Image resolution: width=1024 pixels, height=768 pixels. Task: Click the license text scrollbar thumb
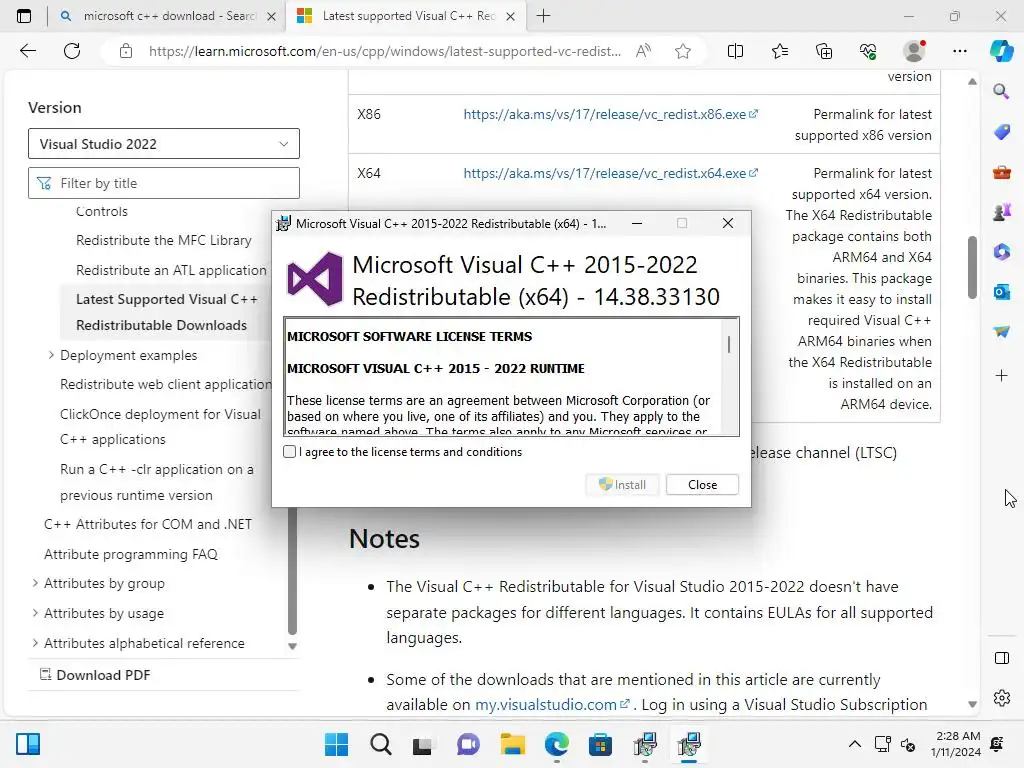(x=729, y=344)
